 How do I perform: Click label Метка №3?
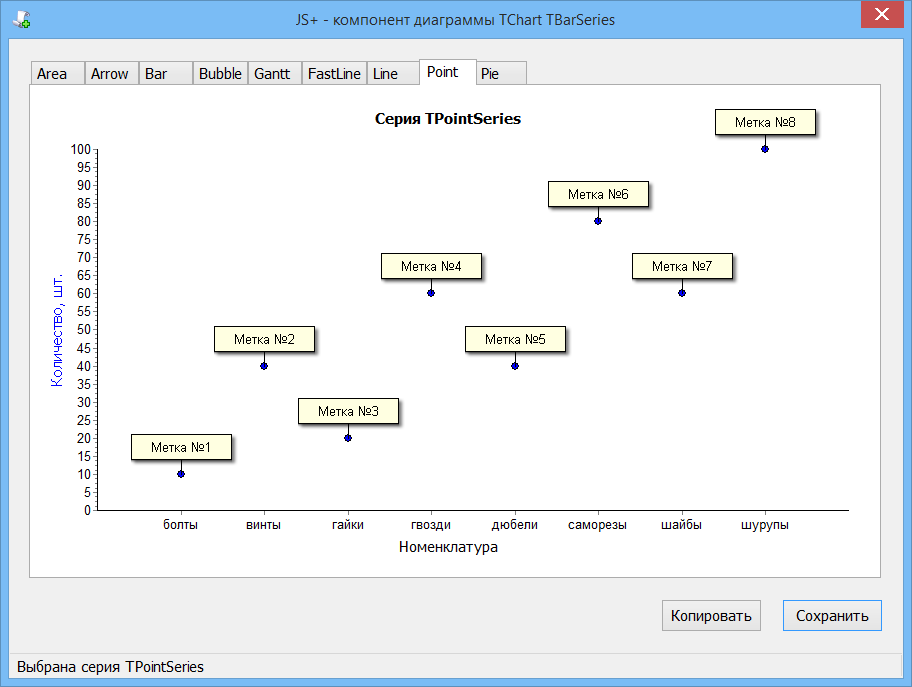point(348,411)
